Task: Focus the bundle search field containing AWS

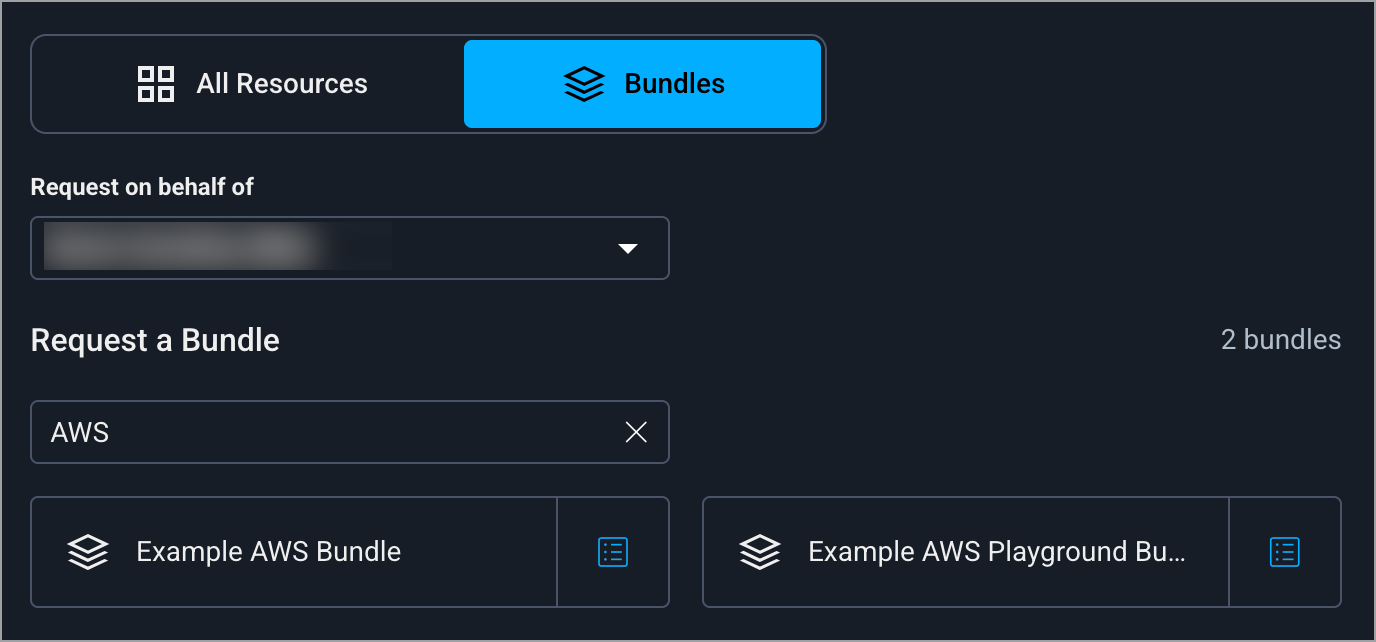Action: click(x=330, y=432)
